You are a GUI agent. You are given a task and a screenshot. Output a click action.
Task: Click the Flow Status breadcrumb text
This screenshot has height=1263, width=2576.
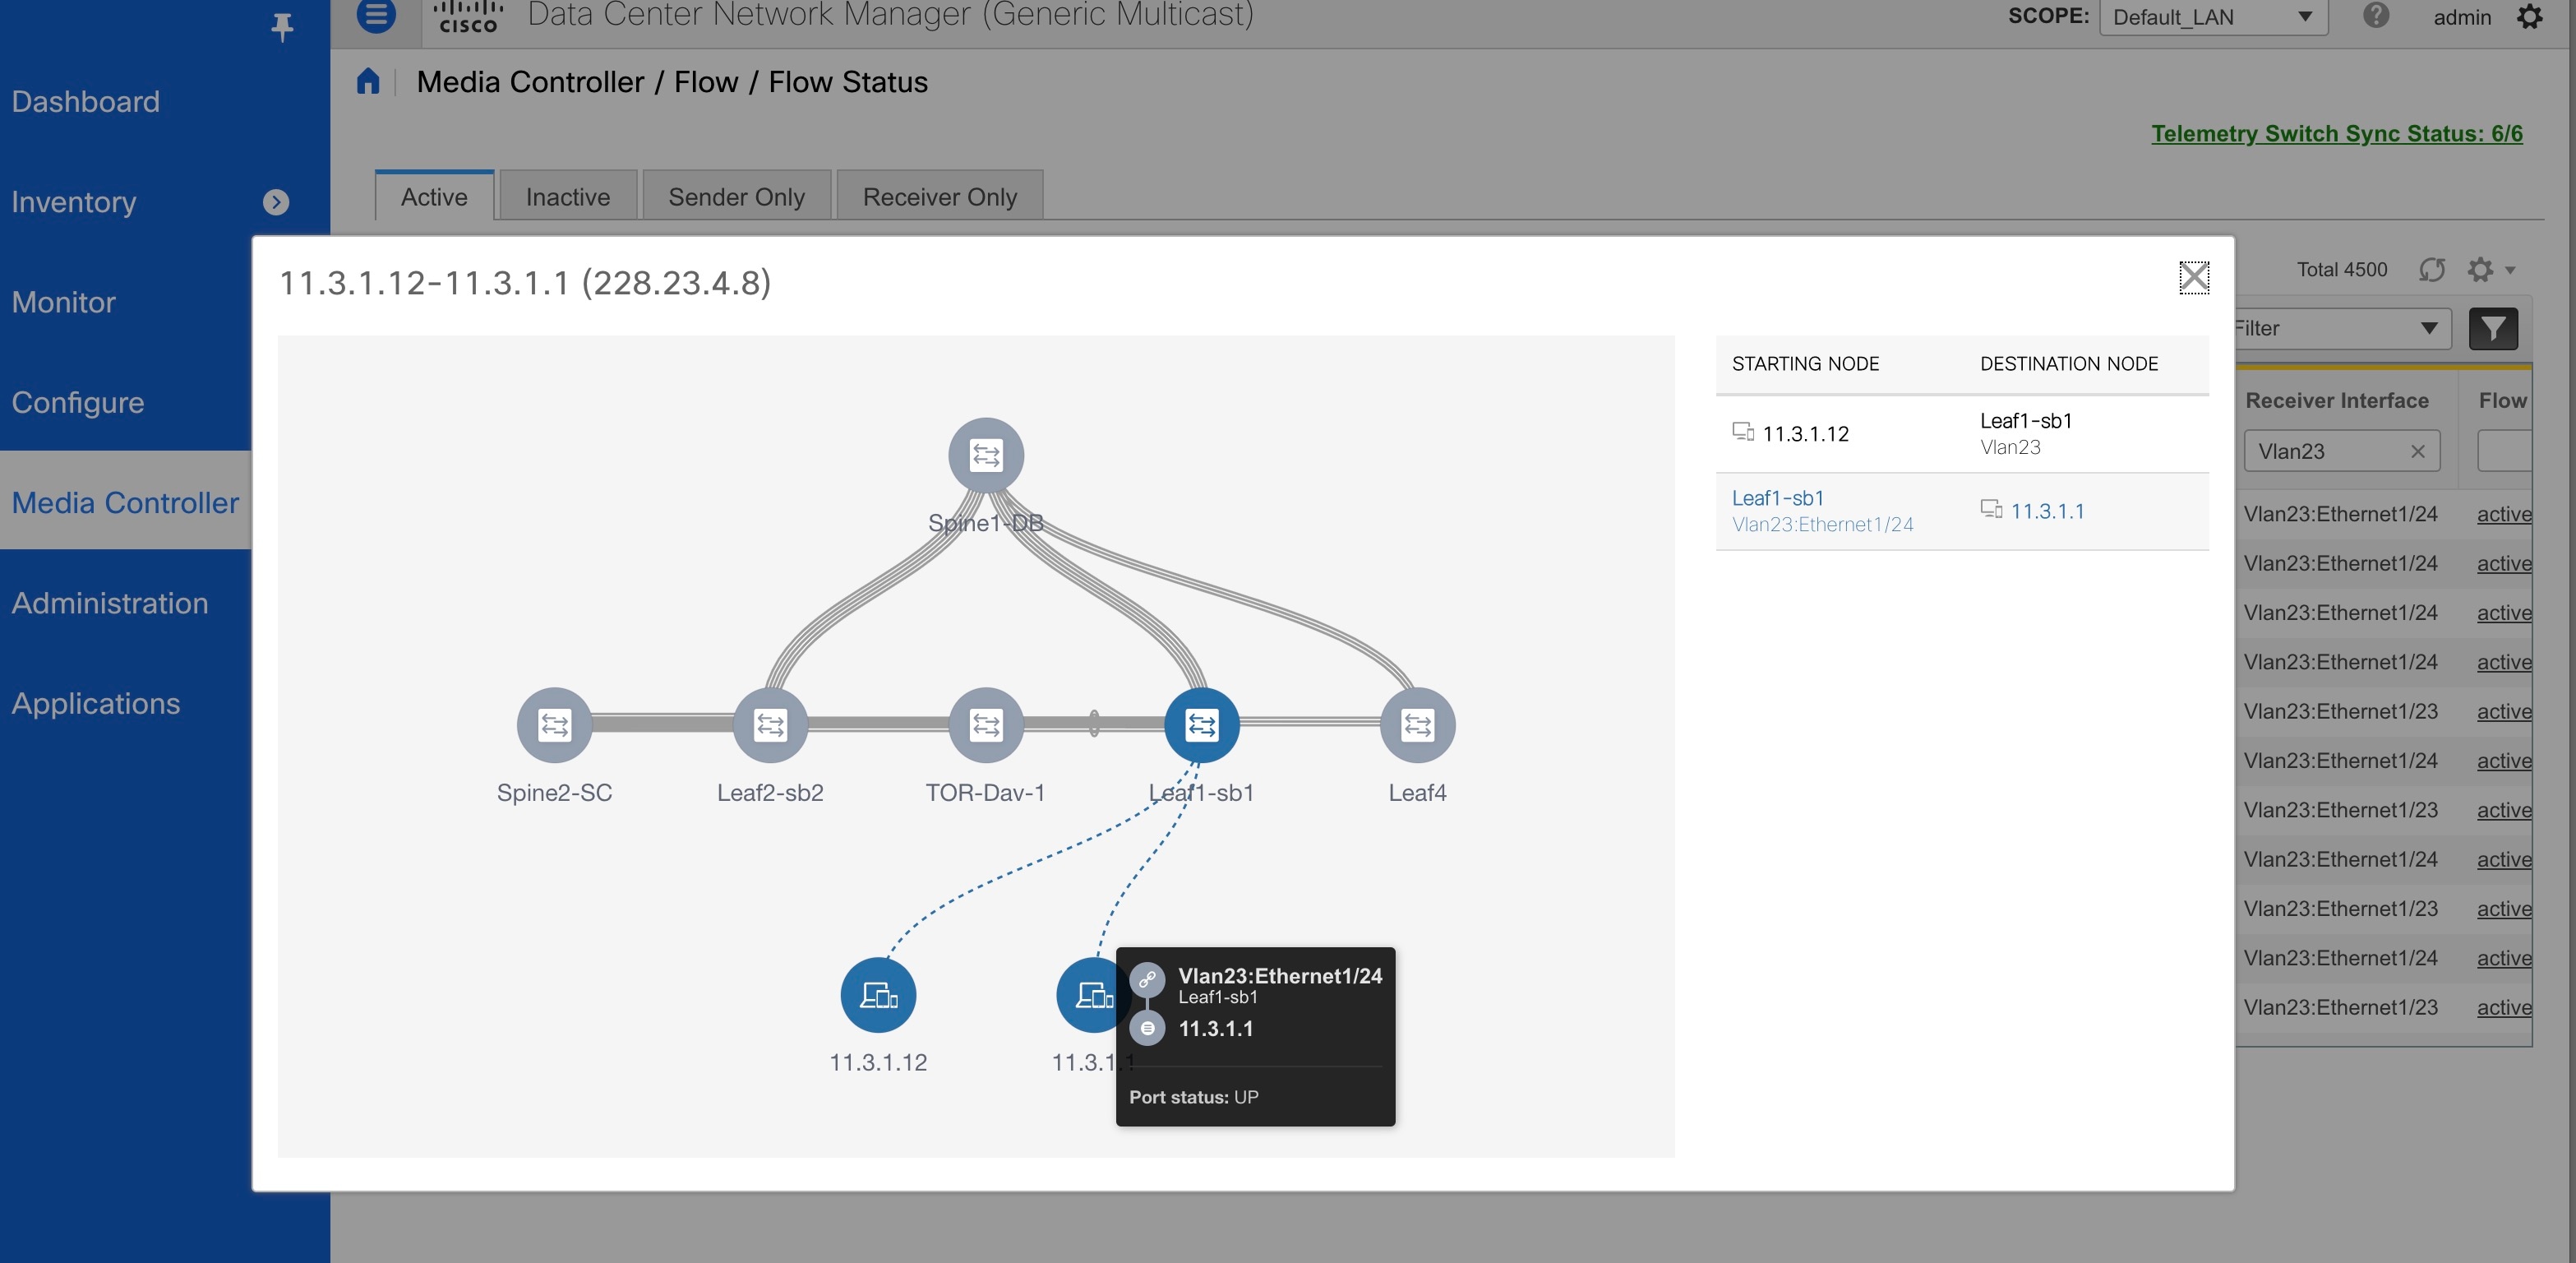848,82
